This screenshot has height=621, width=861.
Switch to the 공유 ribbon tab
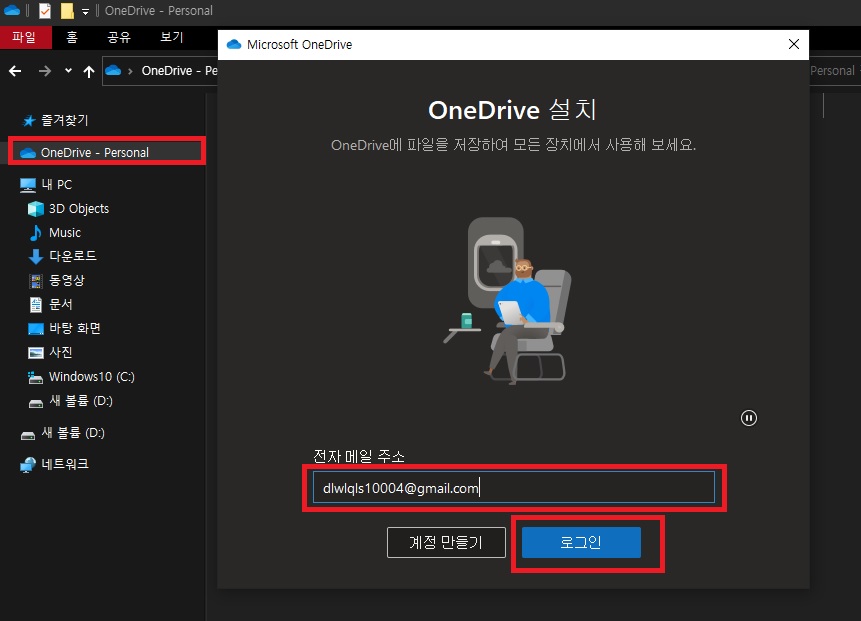[119, 37]
